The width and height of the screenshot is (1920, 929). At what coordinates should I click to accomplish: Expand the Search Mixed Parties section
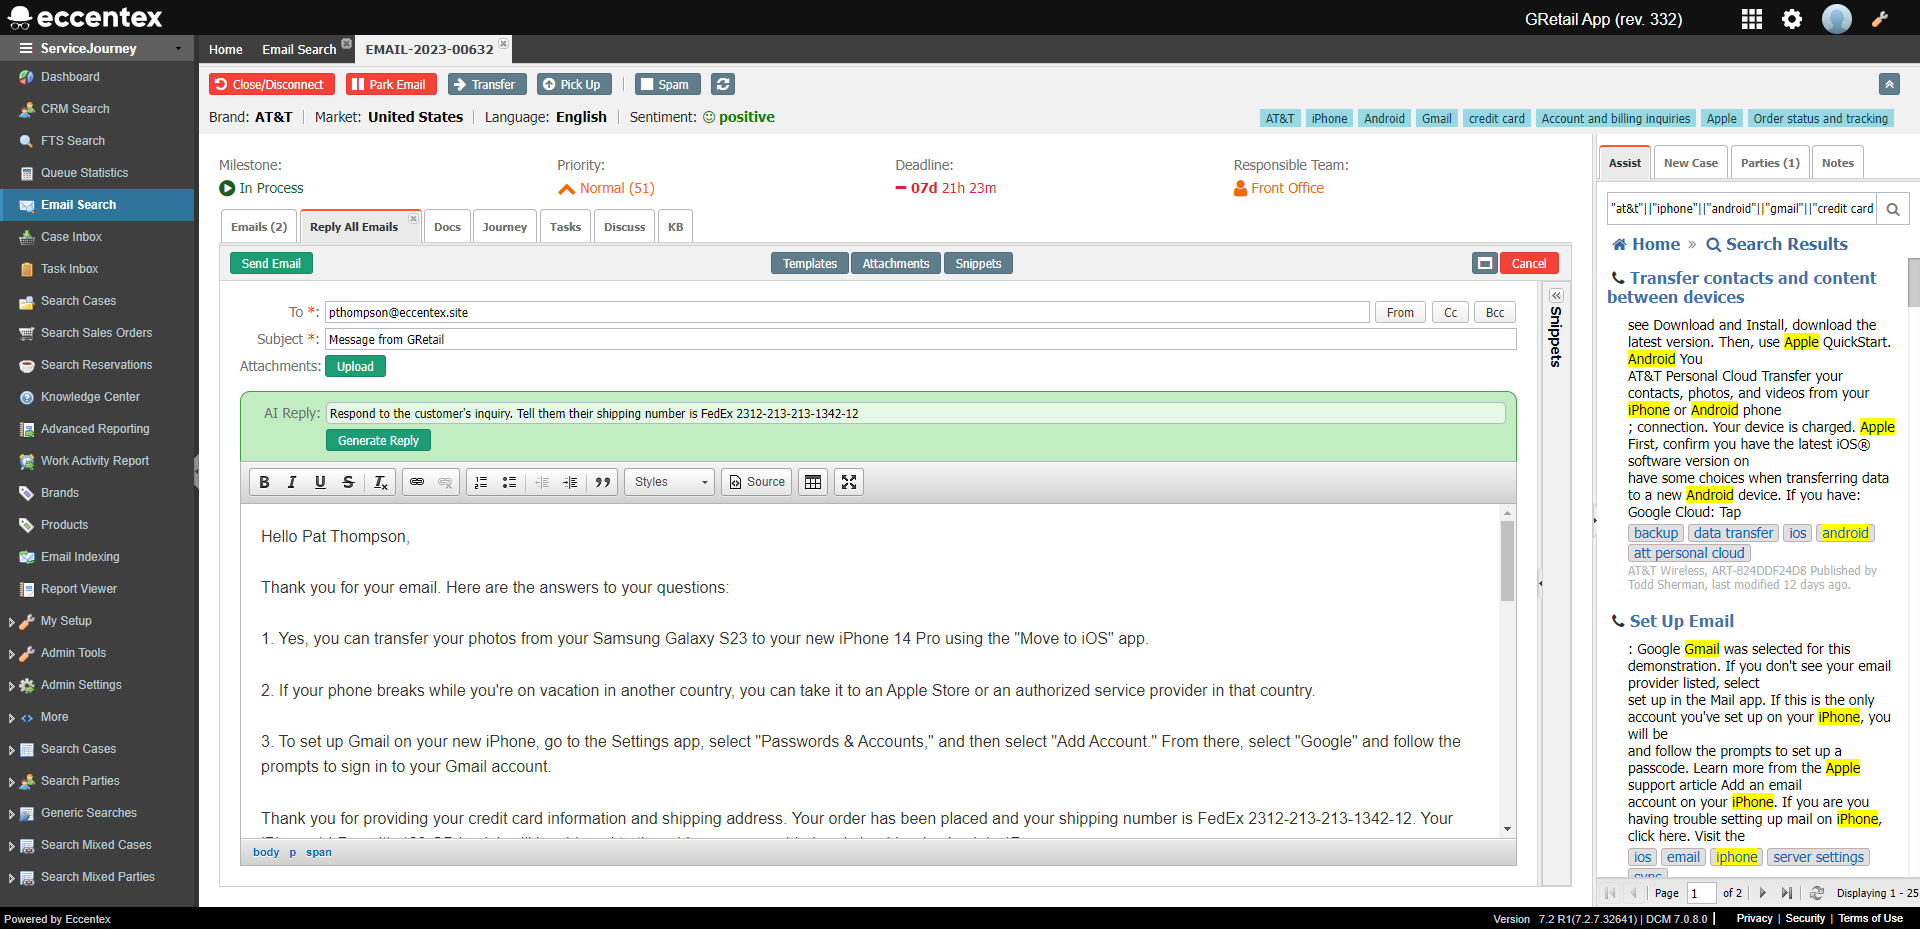(x=11, y=878)
